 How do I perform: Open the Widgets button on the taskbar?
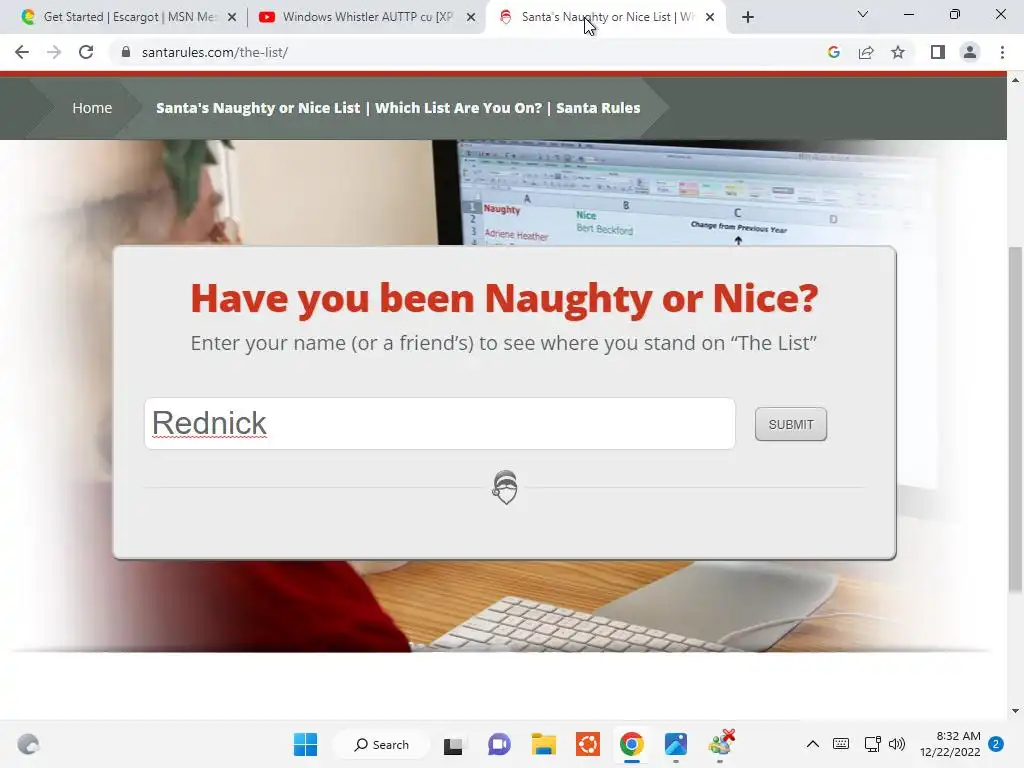tap(28, 744)
